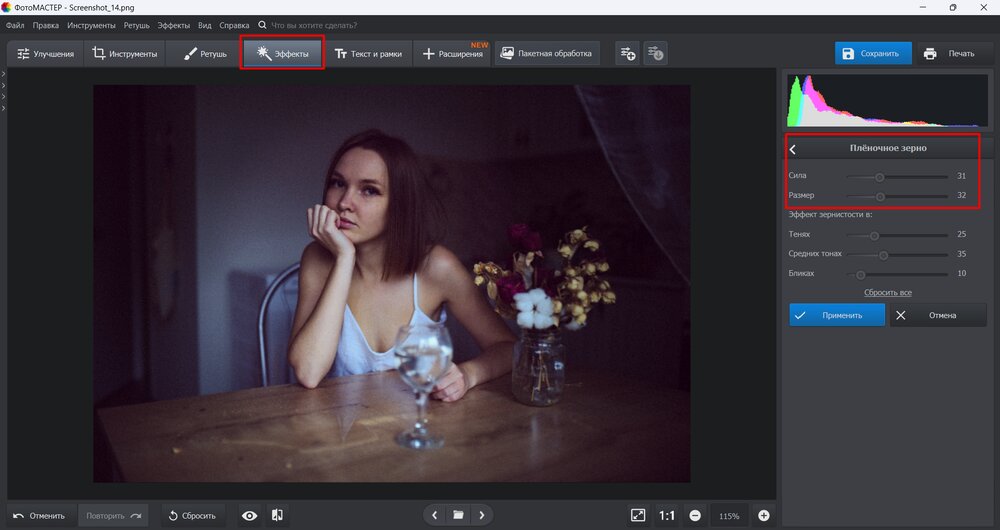Zoom in with the plus icon
Image resolution: width=1000 pixels, height=530 pixels.
[764, 515]
